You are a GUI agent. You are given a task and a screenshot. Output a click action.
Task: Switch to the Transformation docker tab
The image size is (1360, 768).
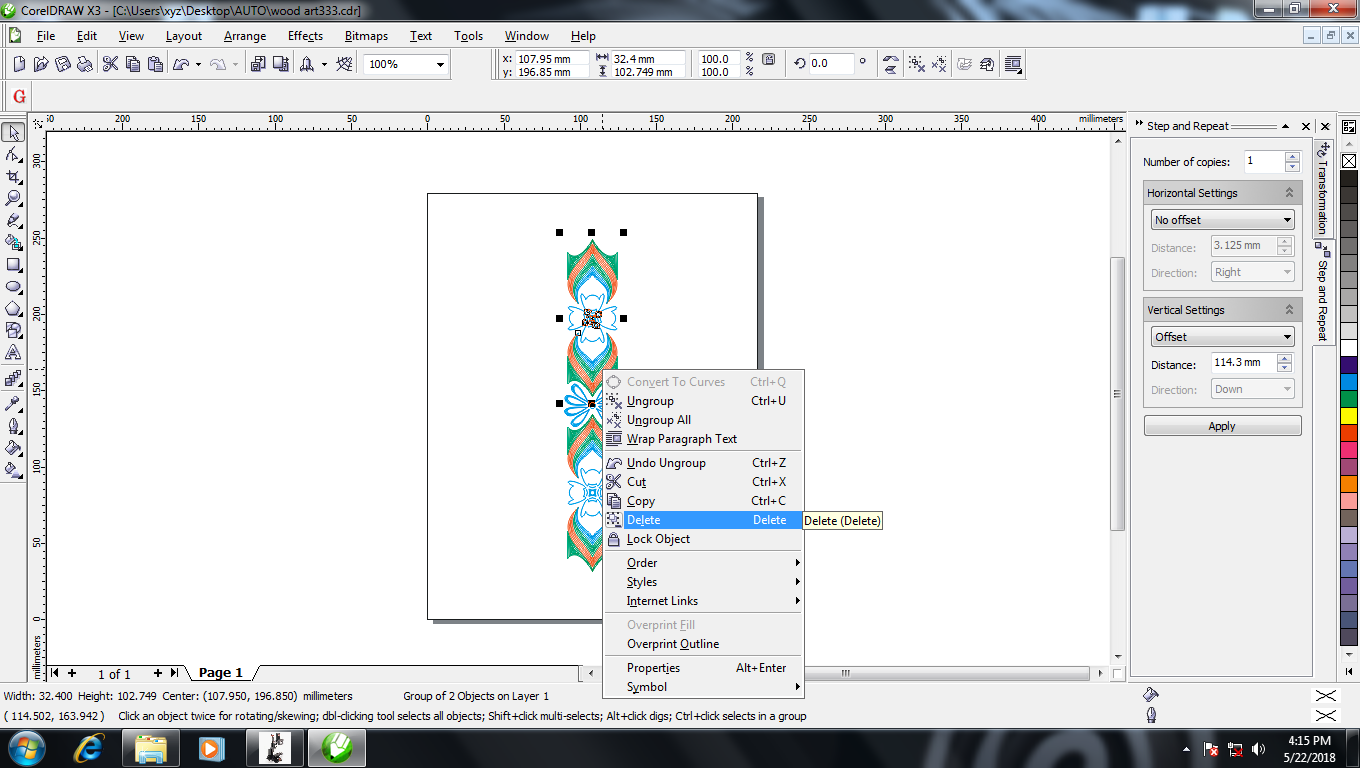pos(1322,189)
